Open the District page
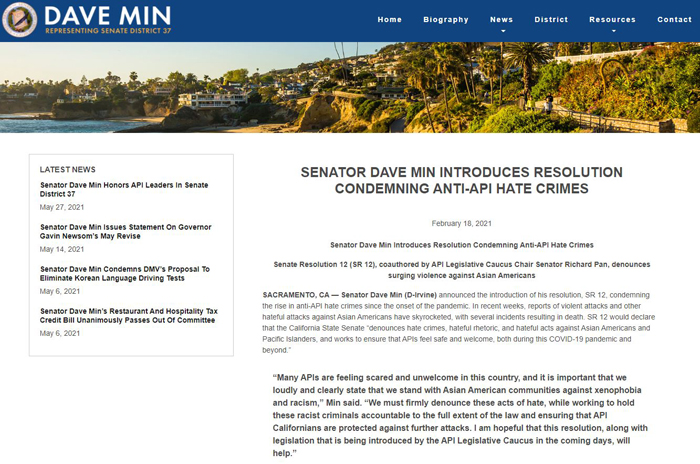 551,20
